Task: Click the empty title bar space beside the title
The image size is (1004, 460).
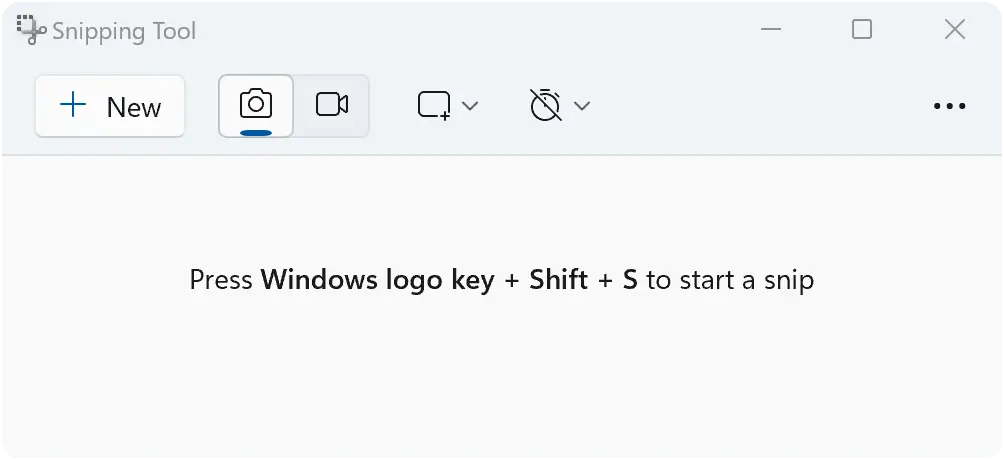Action: pyautogui.click(x=474, y=30)
